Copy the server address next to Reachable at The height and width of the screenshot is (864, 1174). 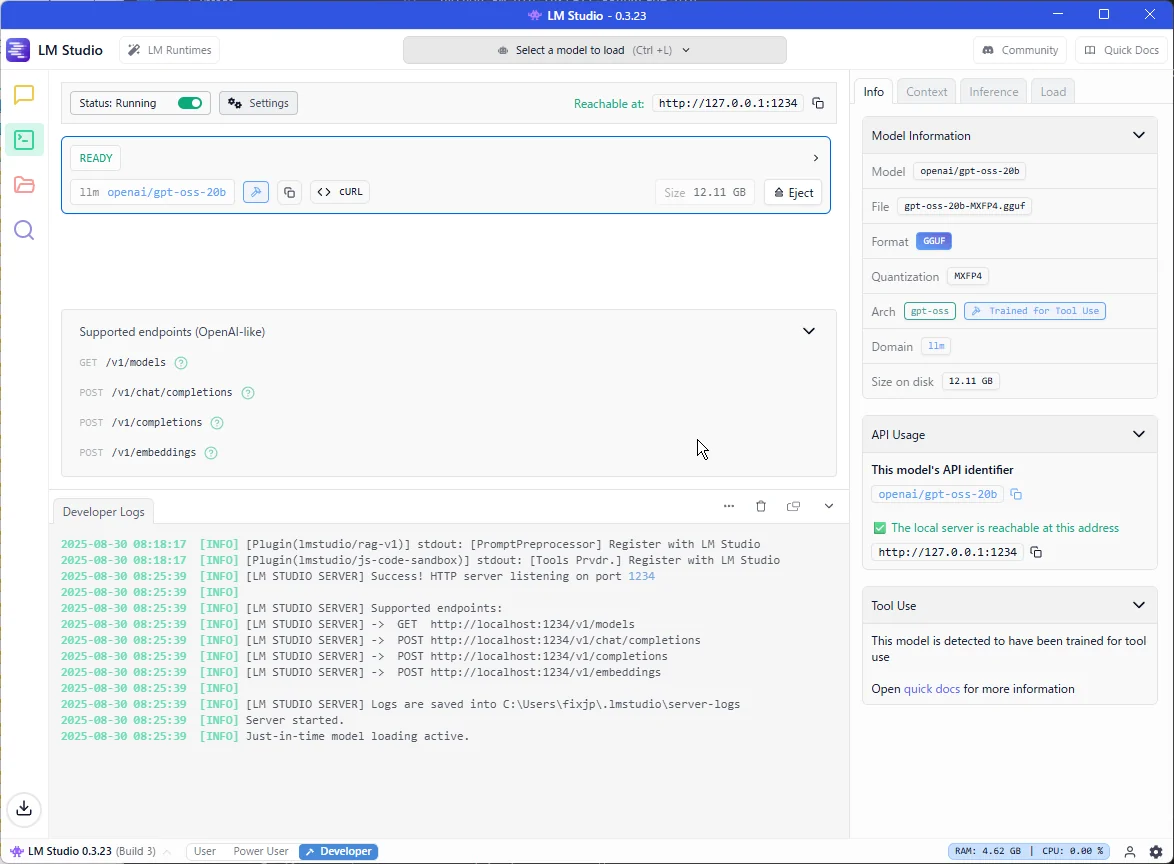tap(818, 103)
